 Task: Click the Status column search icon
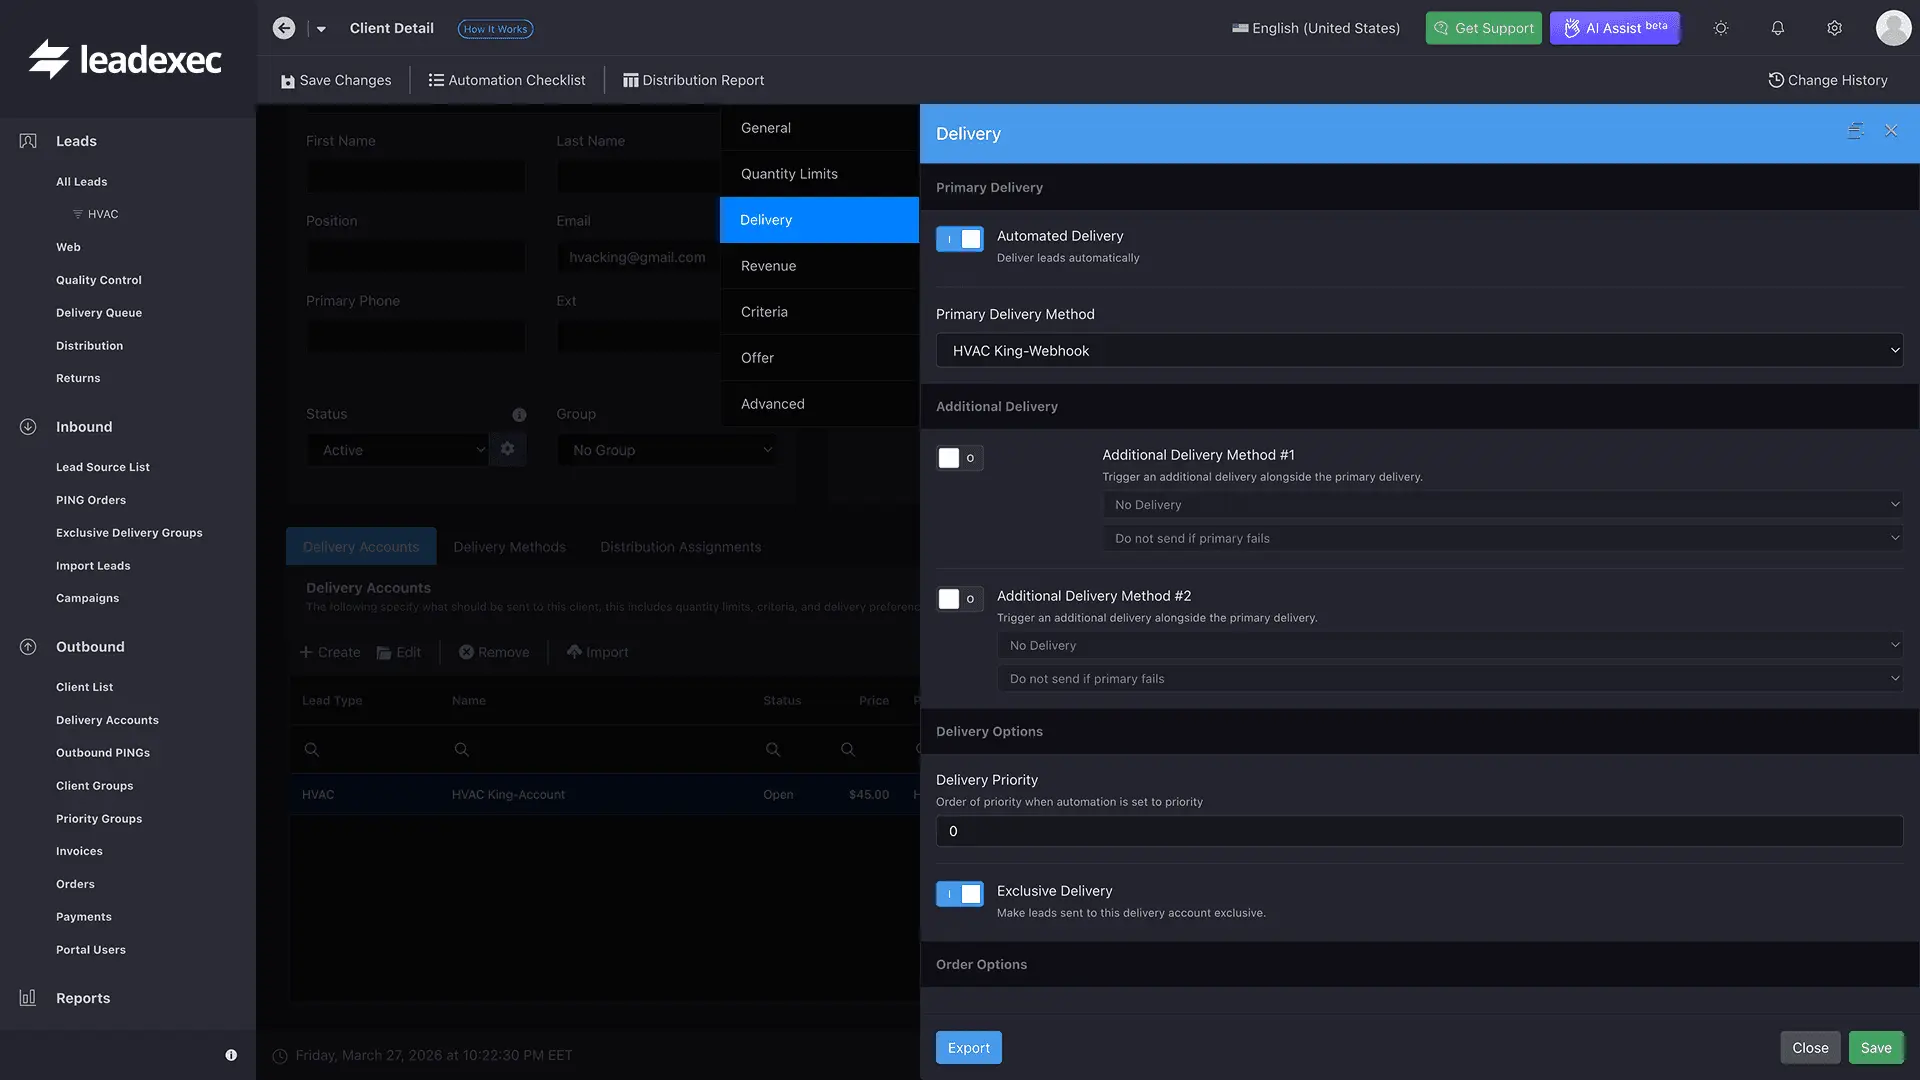pyautogui.click(x=773, y=749)
